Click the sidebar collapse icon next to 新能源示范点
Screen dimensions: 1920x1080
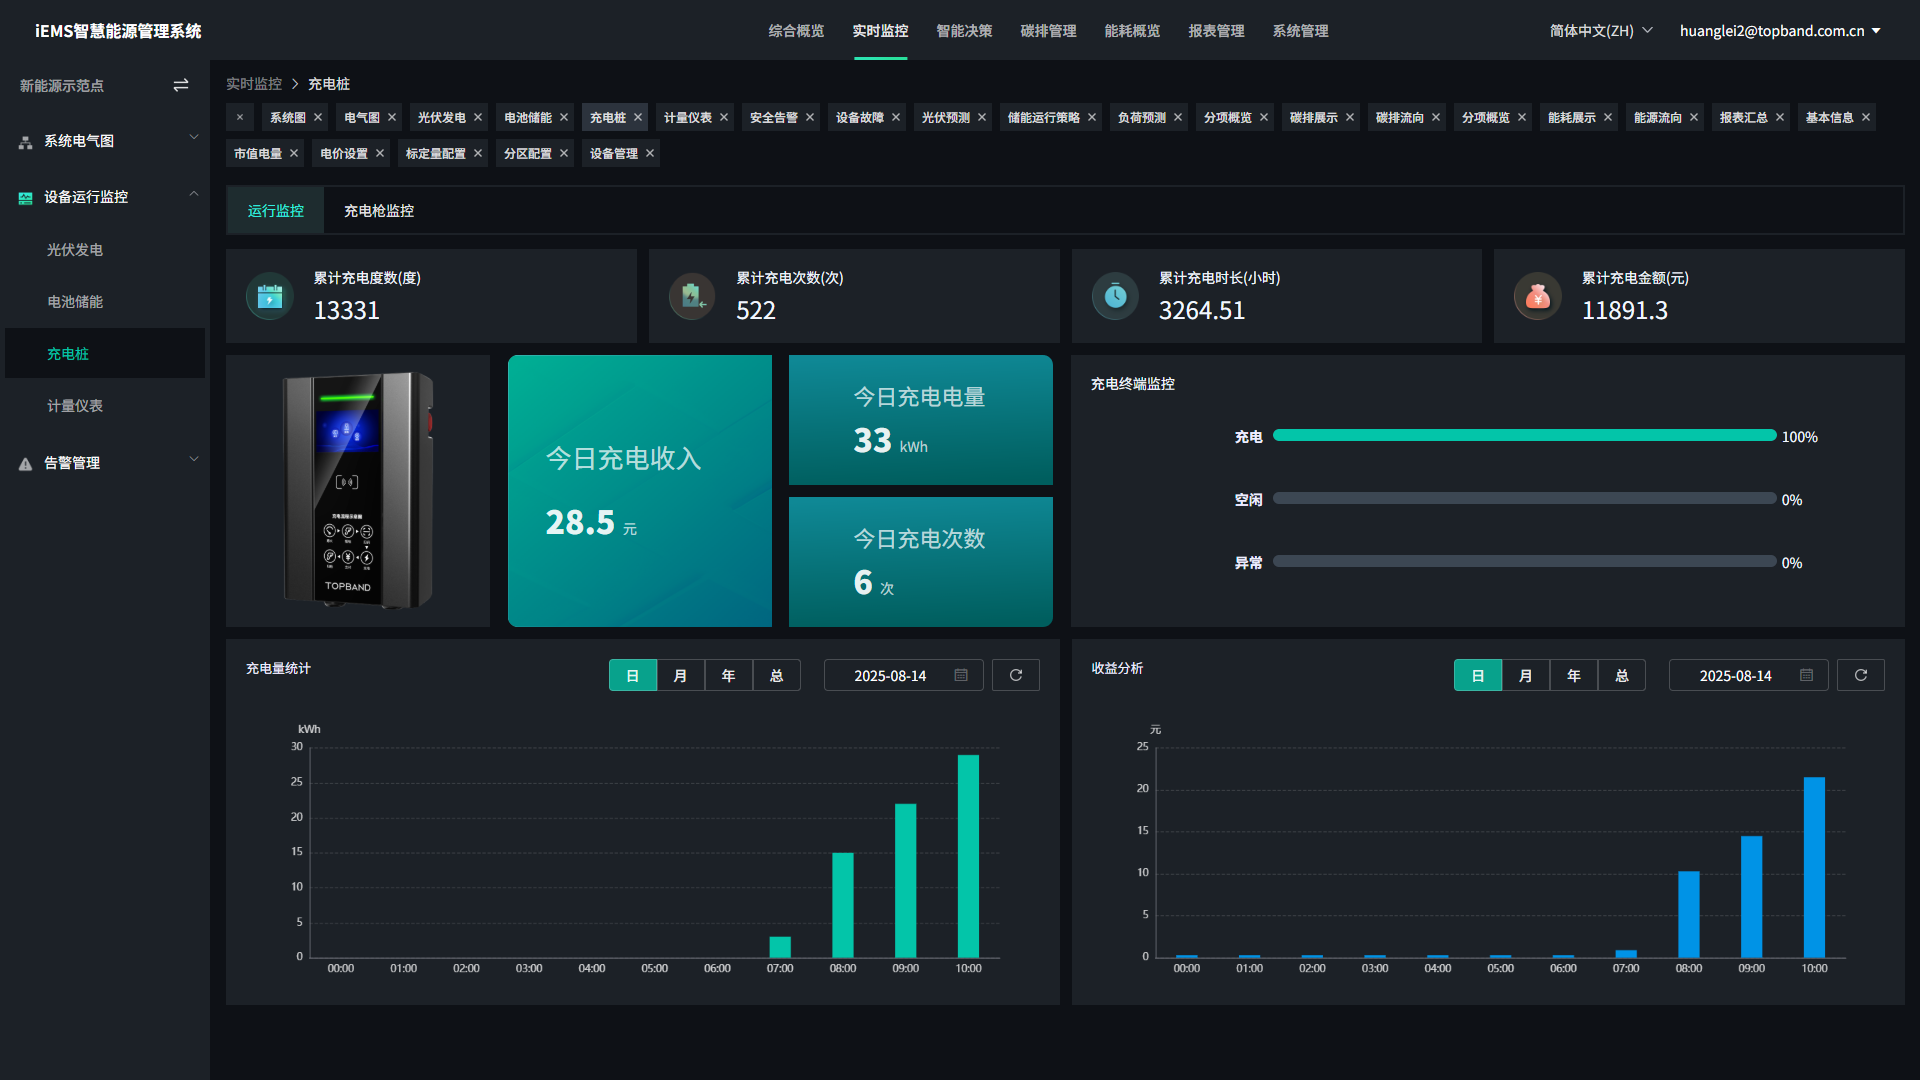[181, 85]
